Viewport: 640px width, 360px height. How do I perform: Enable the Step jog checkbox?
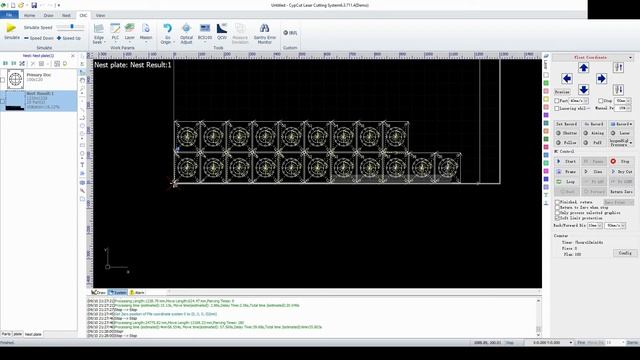point(600,100)
